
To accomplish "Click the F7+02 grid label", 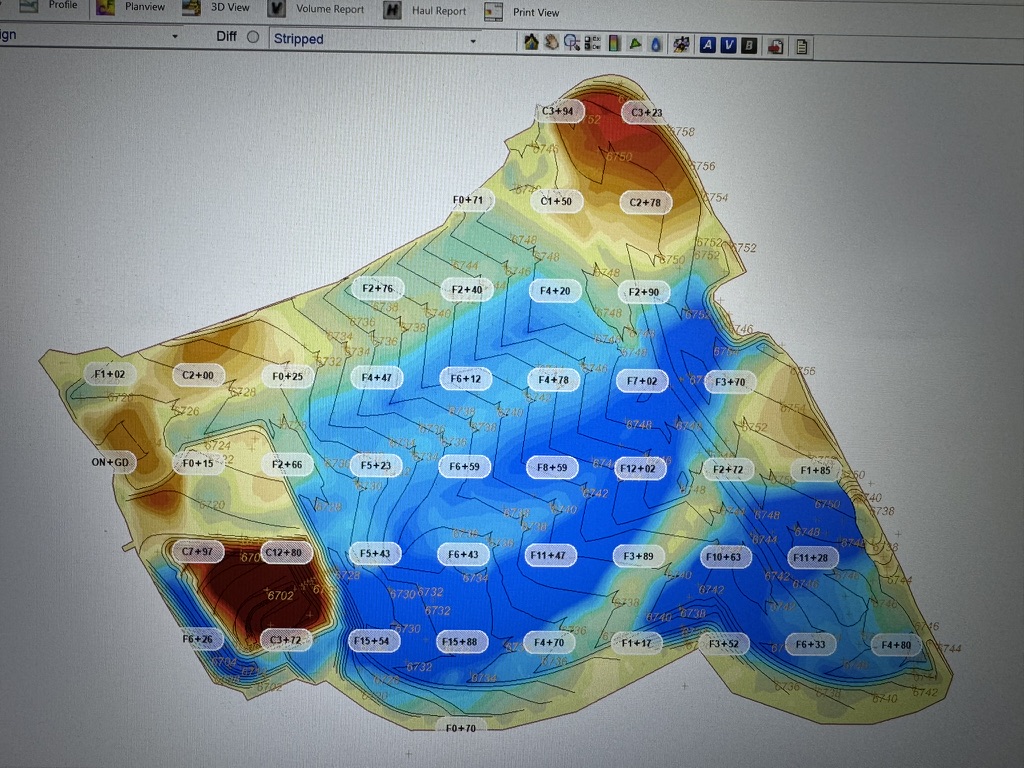I will click(642, 381).
